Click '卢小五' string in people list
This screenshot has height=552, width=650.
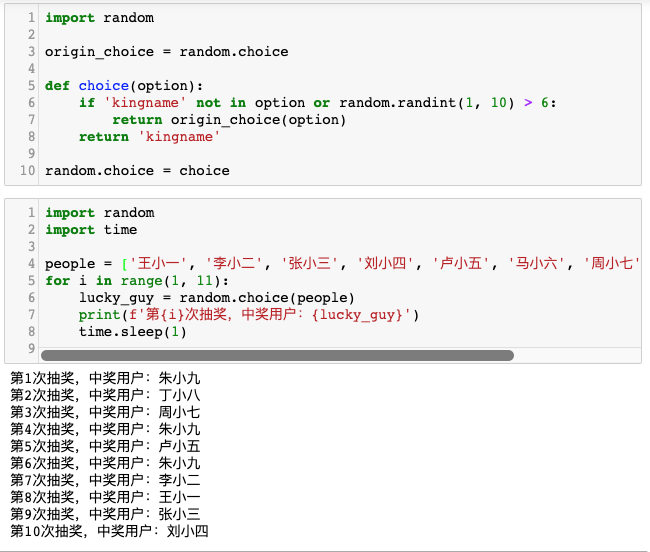pyautogui.click(x=461, y=264)
